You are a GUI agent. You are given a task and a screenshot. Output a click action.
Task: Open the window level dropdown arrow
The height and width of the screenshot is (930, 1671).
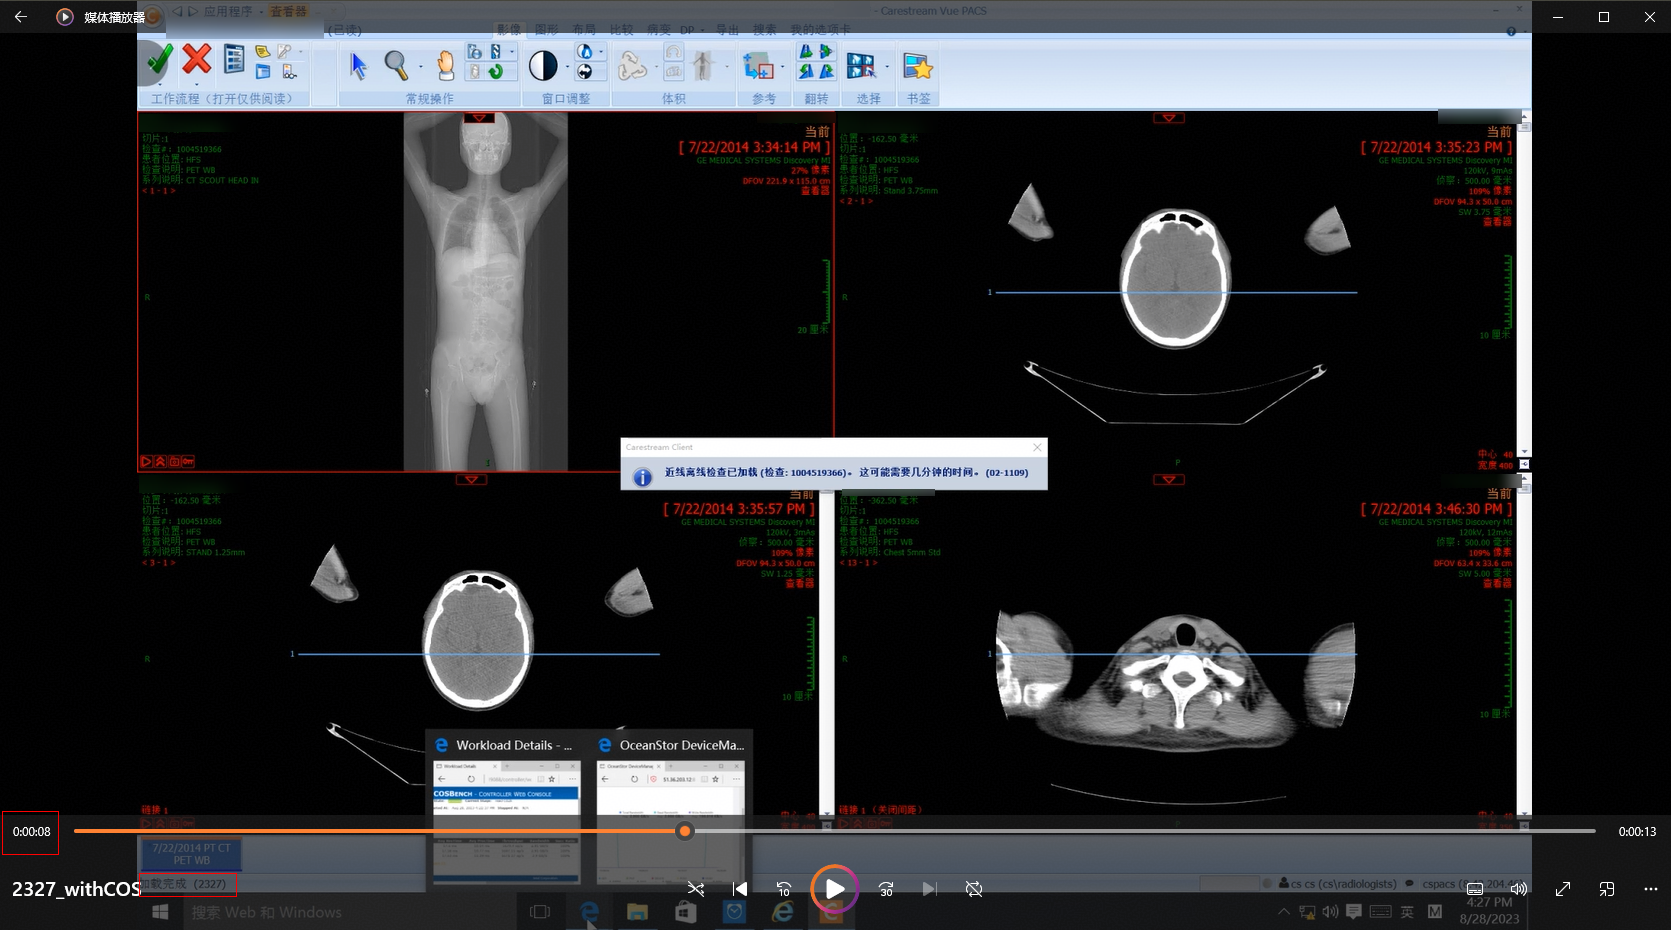[567, 68]
